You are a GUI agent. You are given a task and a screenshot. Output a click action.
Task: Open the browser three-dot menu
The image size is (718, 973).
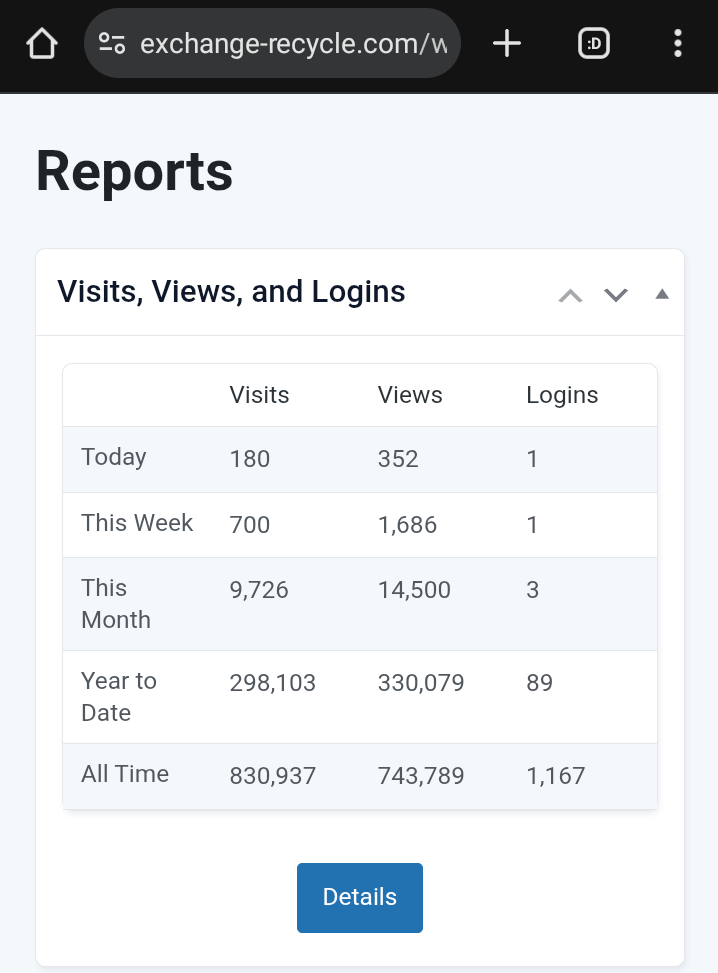[x=678, y=43]
